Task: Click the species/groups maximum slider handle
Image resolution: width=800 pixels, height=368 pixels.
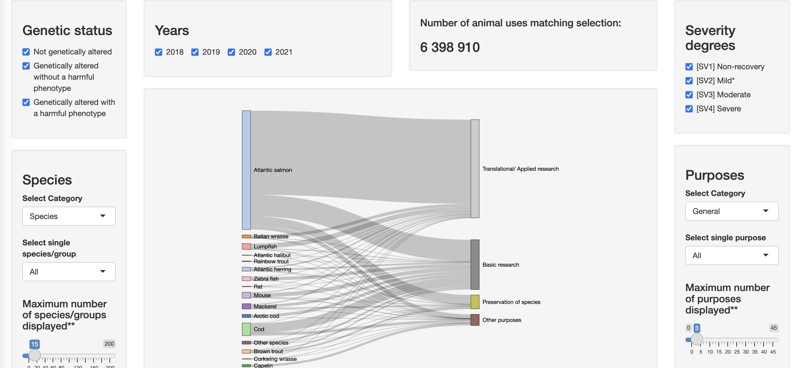Action: pyautogui.click(x=35, y=355)
